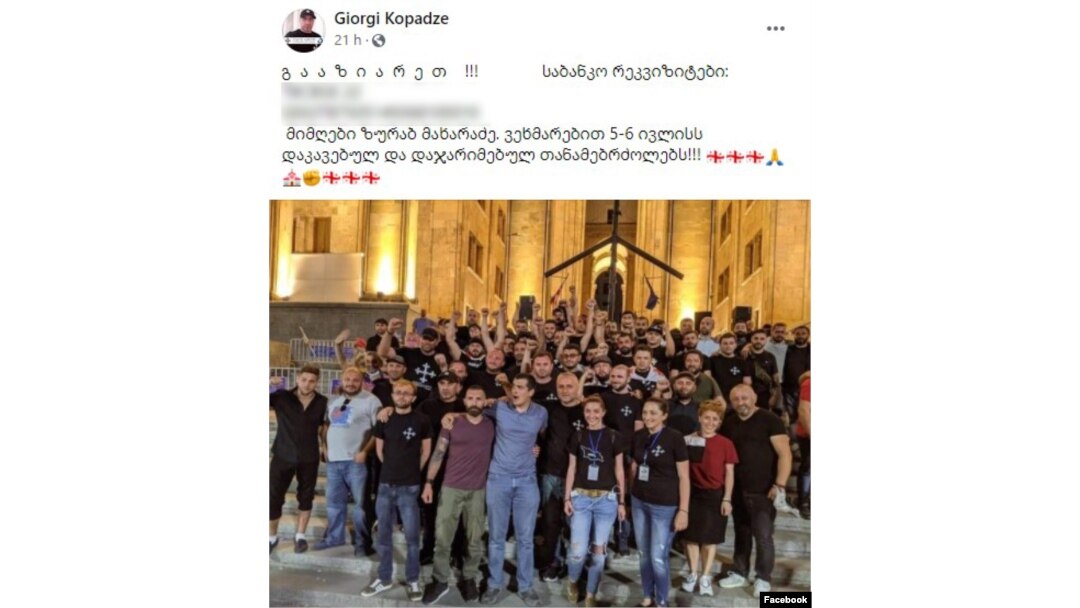The height and width of the screenshot is (608, 1080).
Task: Open the post's 21 h timestamp link
Action: [348, 41]
